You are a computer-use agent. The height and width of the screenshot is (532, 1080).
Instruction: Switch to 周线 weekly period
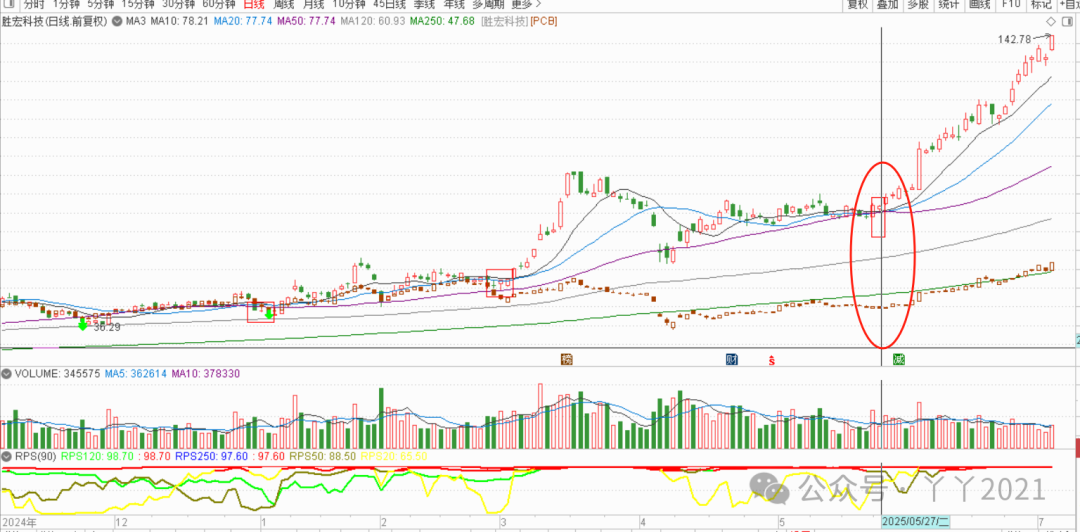click(286, 4)
